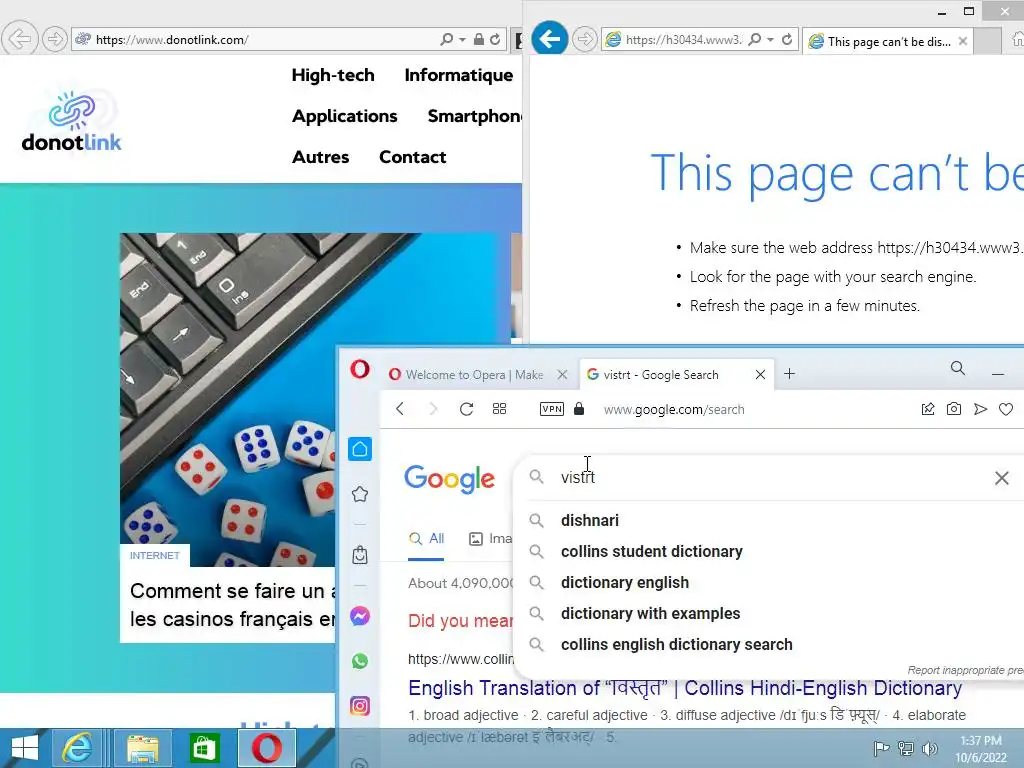The image size is (1024, 768).
Task: Close the This page can't be displayed tab
Action: 963,41
